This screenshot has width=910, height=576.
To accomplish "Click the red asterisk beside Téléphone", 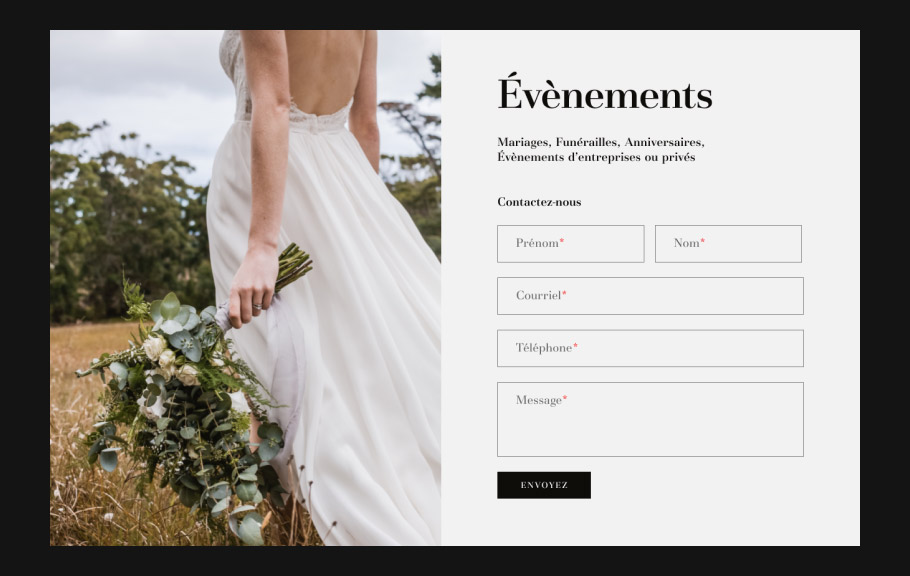I will pos(575,347).
